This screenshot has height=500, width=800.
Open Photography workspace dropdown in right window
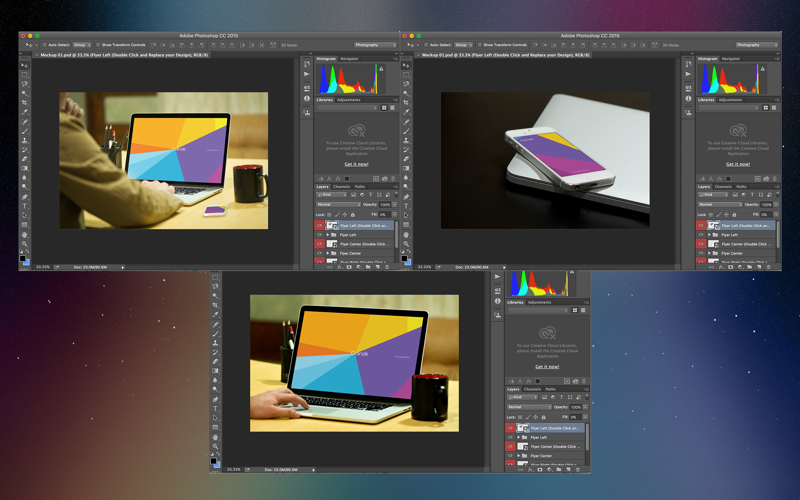757,45
